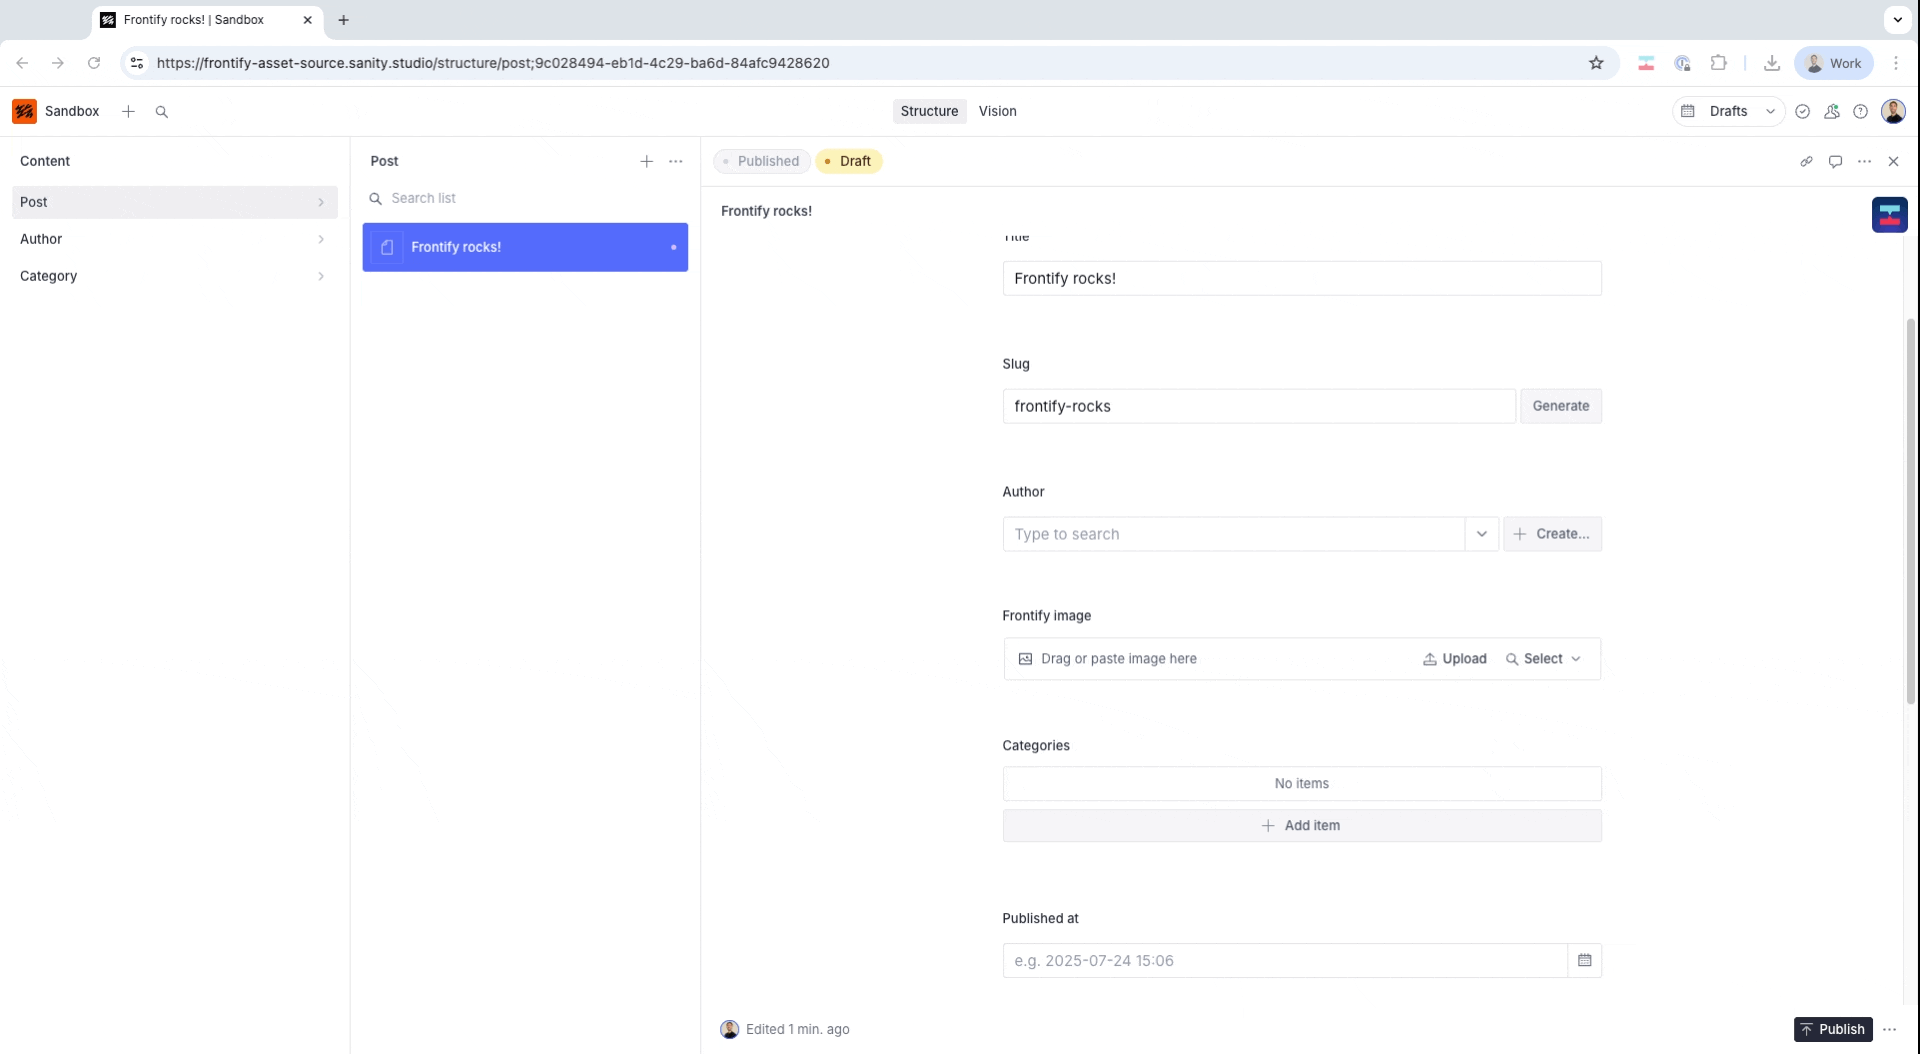
Task: Open browser extensions puzzle icon
Action: 1718,63
